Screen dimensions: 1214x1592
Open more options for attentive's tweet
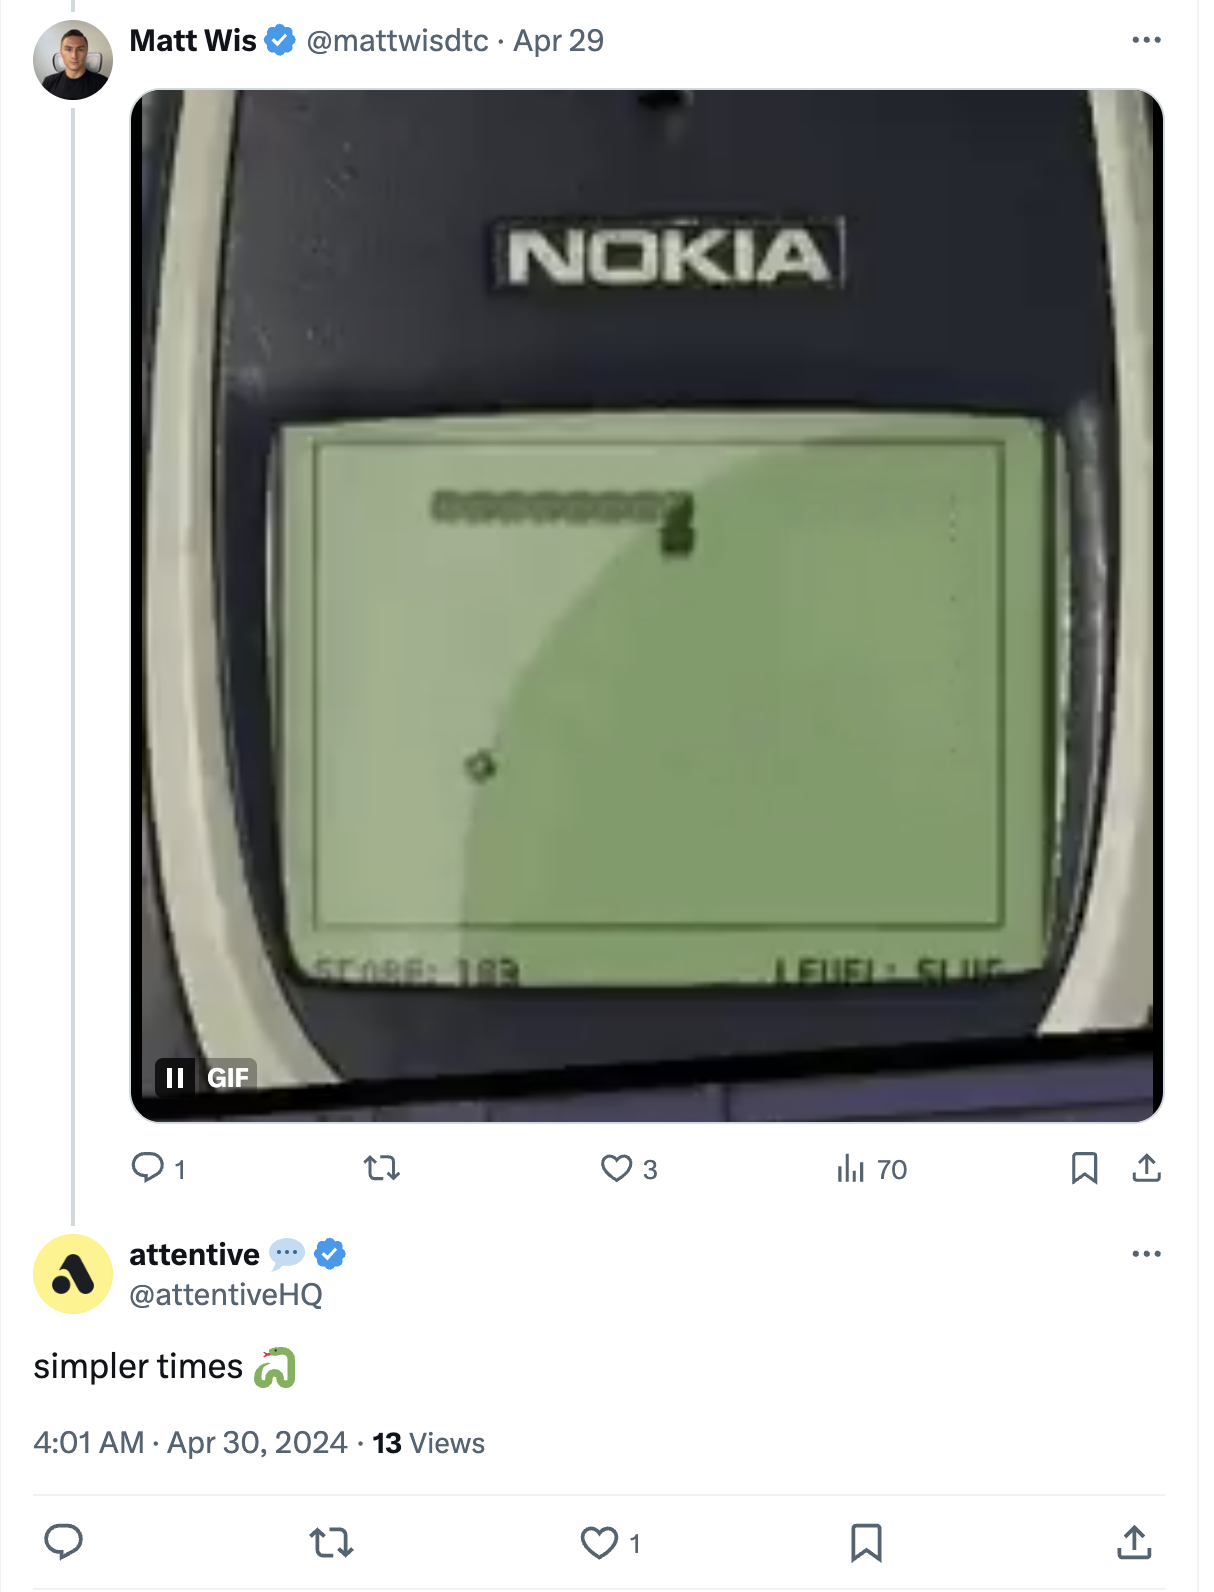(x=1146, y=1253)
